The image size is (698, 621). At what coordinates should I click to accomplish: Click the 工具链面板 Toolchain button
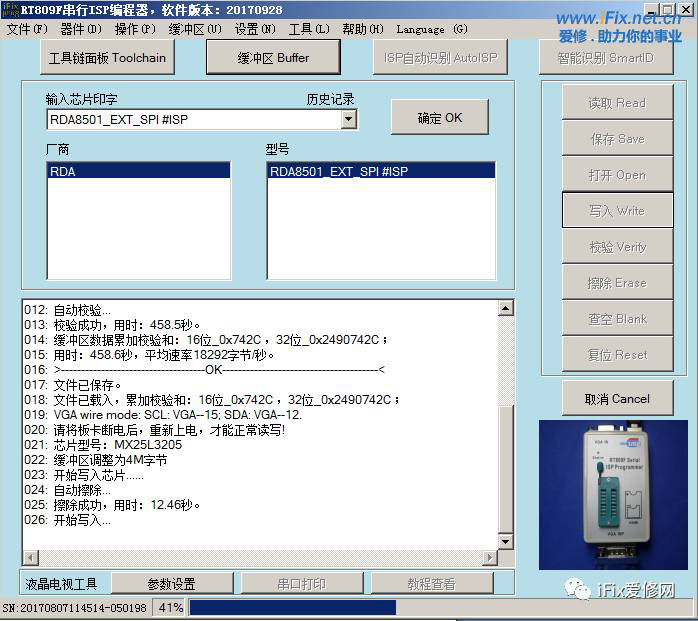[108, 57]
